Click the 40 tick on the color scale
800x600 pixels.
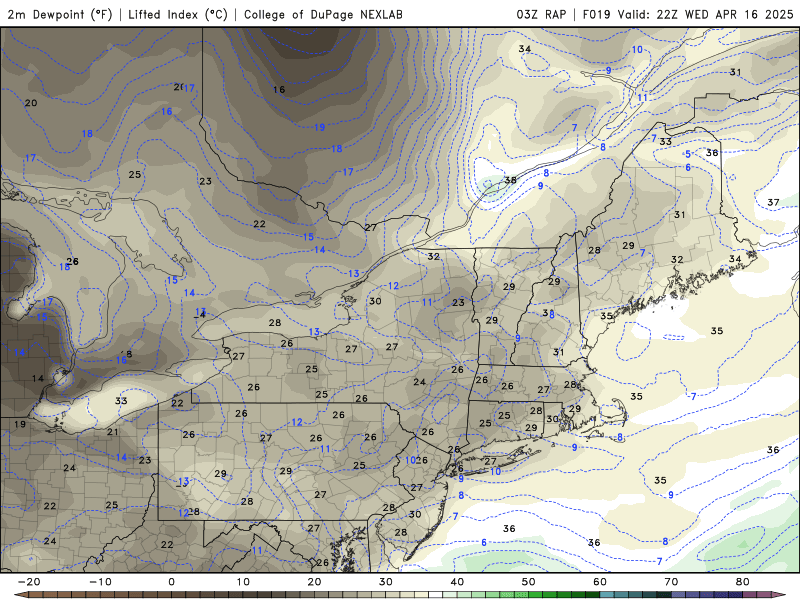click(x=457, y=582)
